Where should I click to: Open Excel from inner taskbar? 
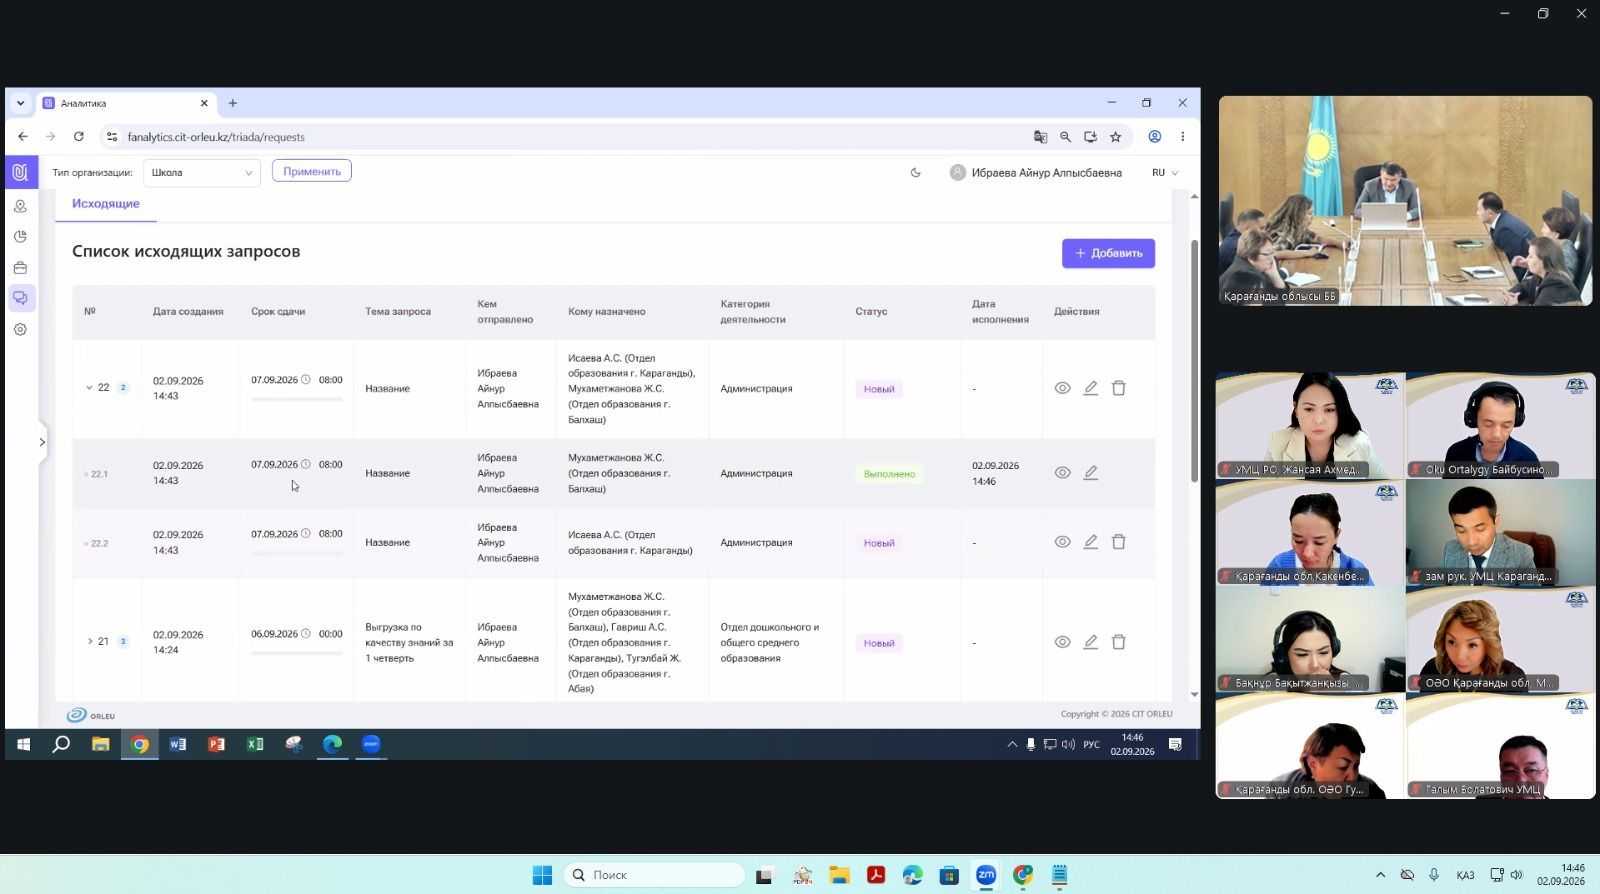click(255, 744)
